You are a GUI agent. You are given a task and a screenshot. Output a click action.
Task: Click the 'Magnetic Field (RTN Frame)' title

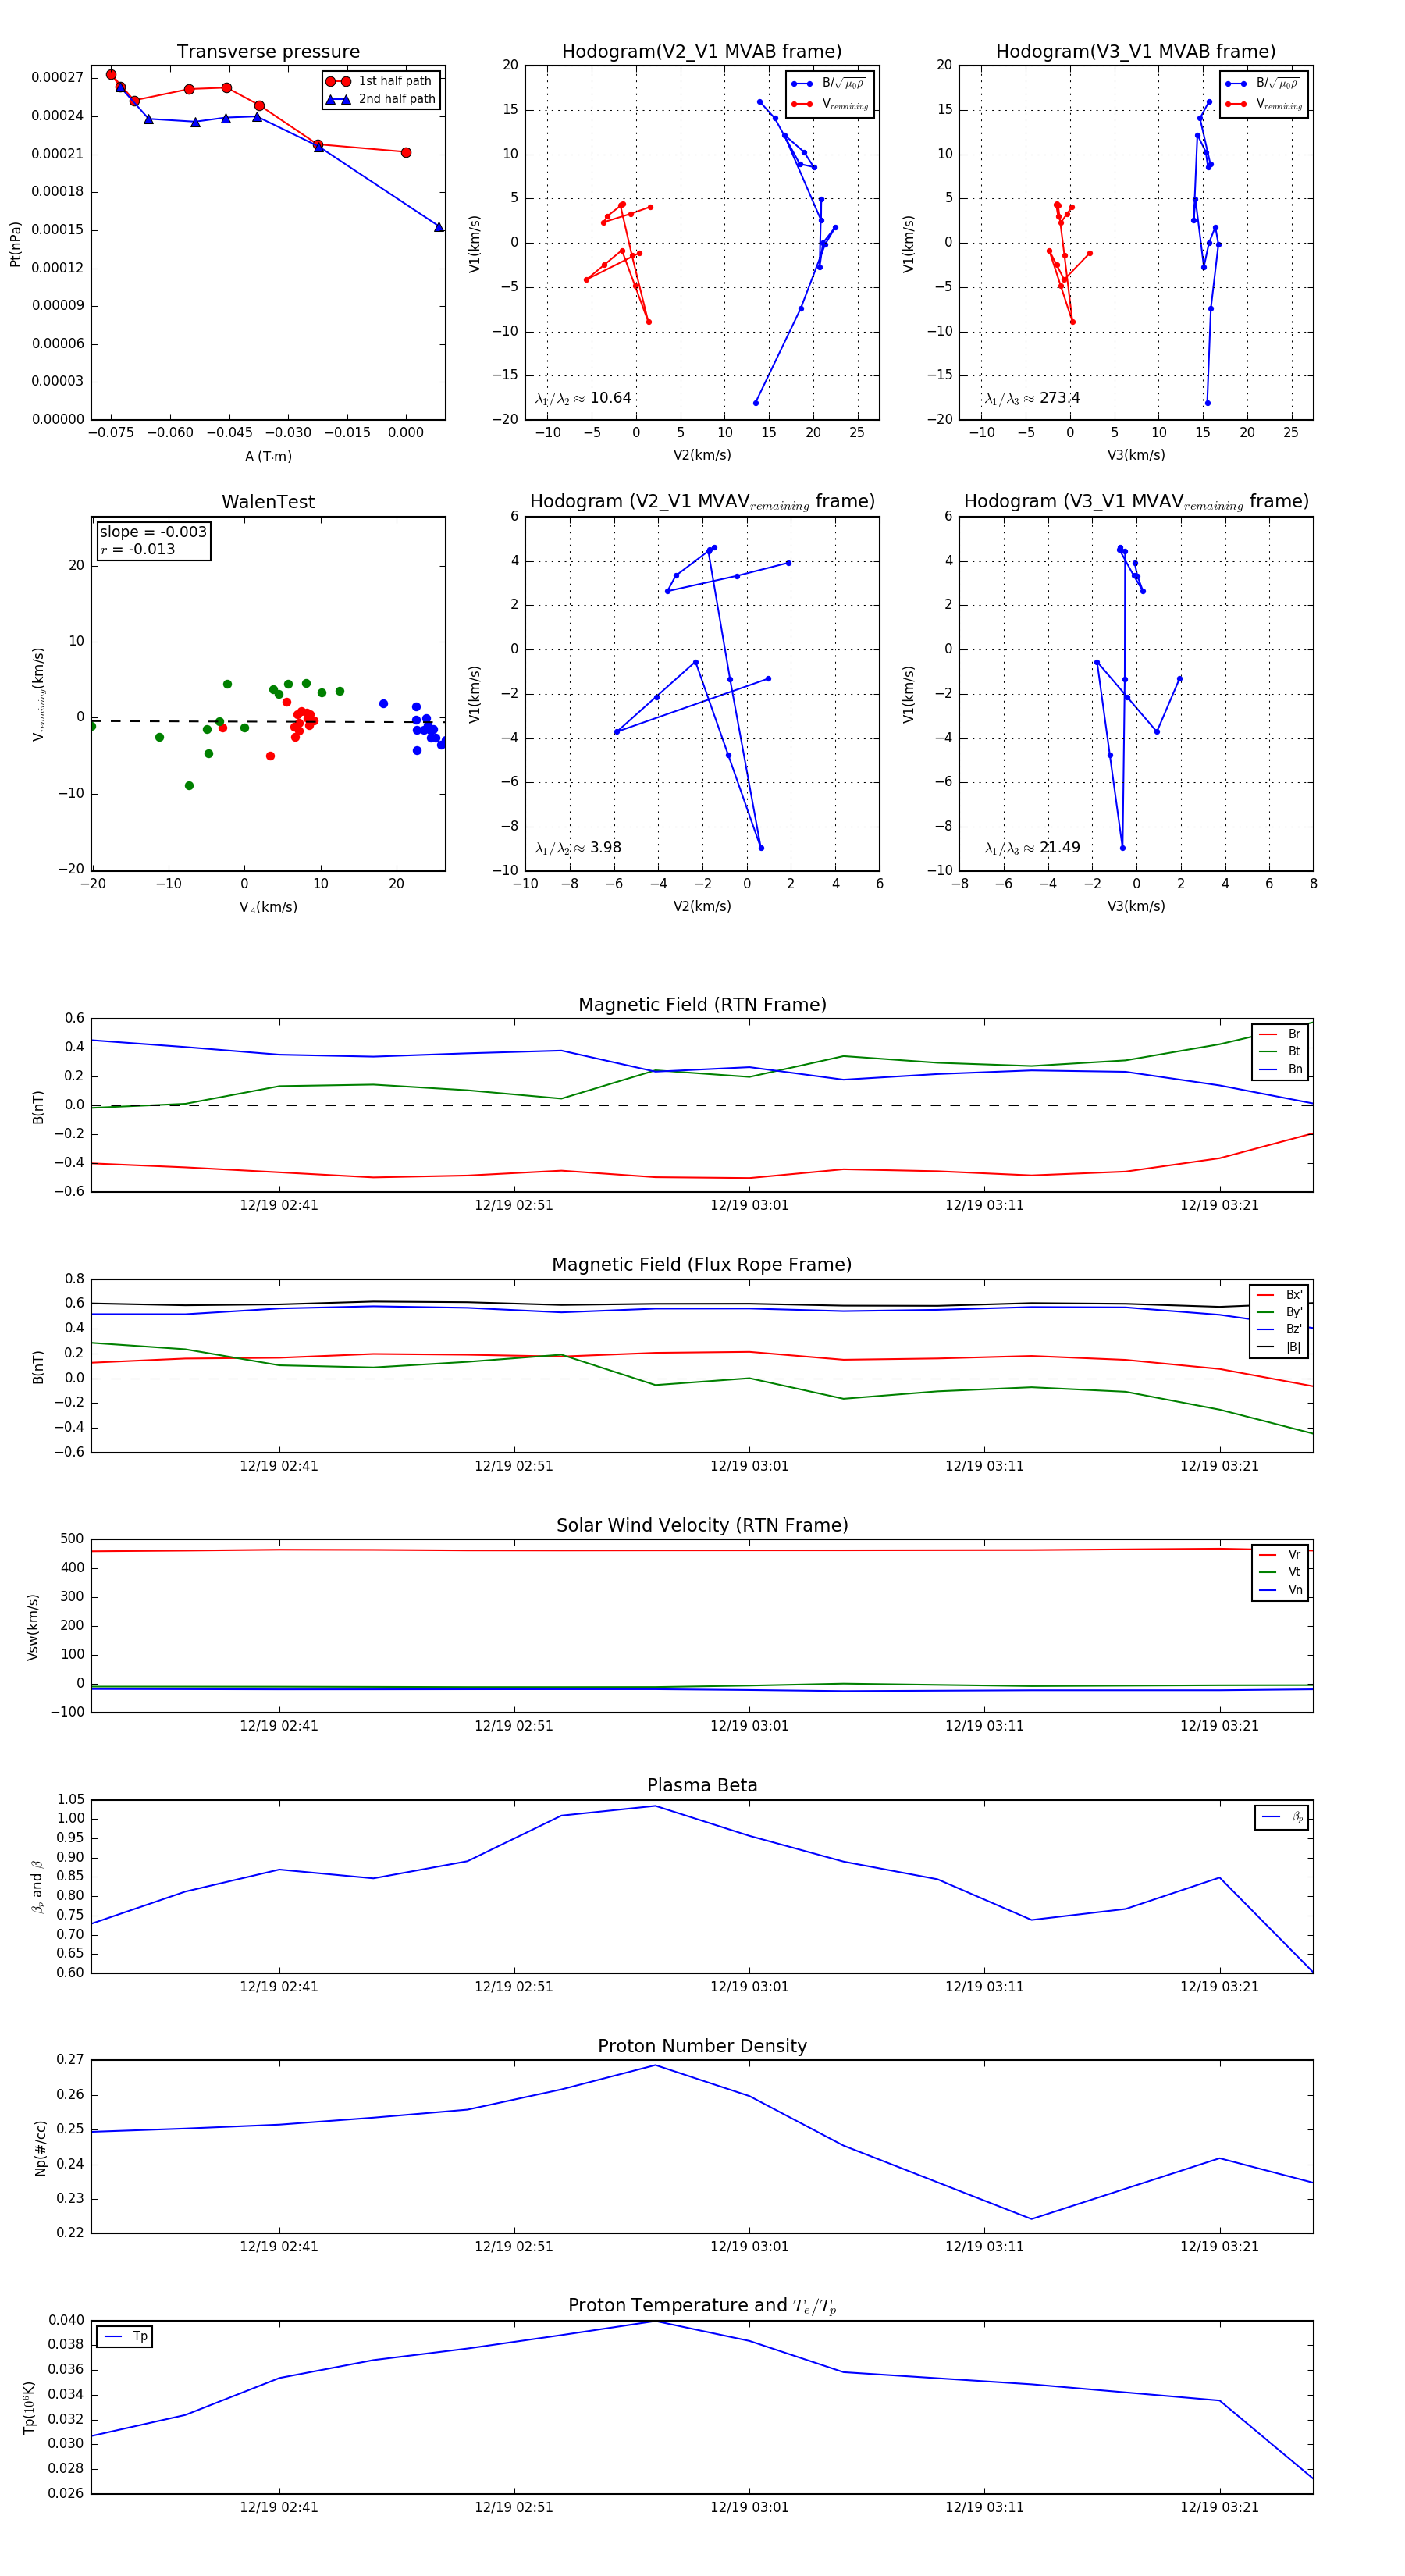702,1005
